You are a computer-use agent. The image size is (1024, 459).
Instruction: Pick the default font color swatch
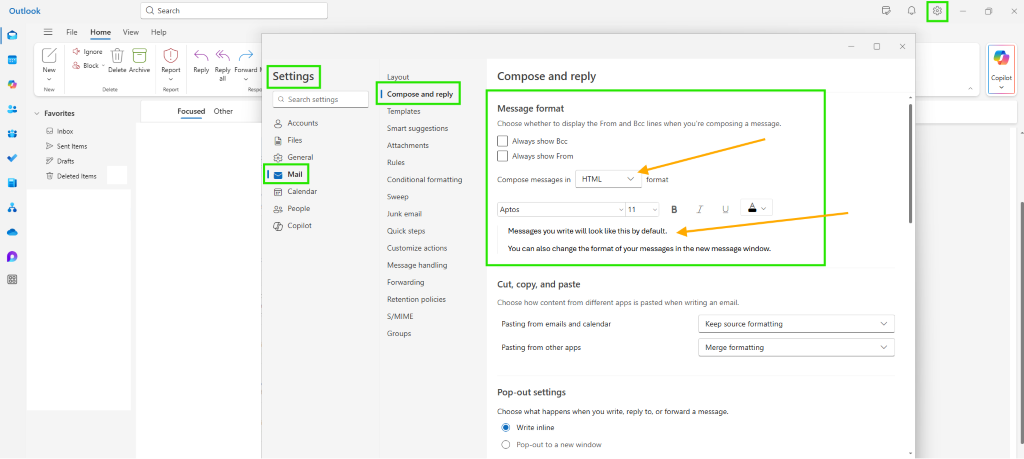[x=752, y=208]
